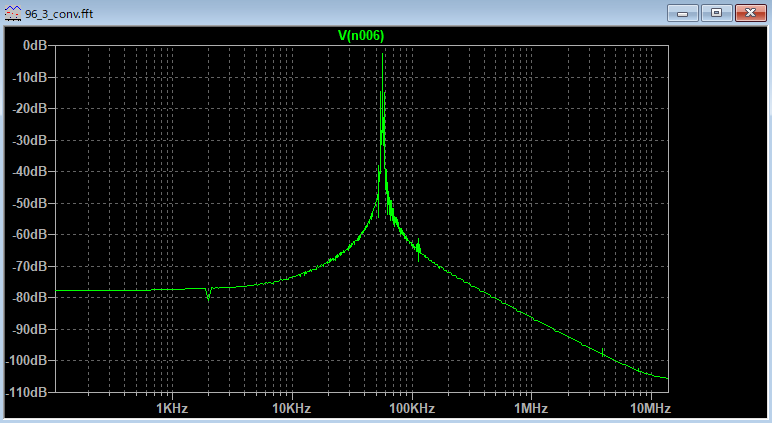Screen dimensions: 772x423
Task: Click the -20dB axis label
Action: (30, 108)
